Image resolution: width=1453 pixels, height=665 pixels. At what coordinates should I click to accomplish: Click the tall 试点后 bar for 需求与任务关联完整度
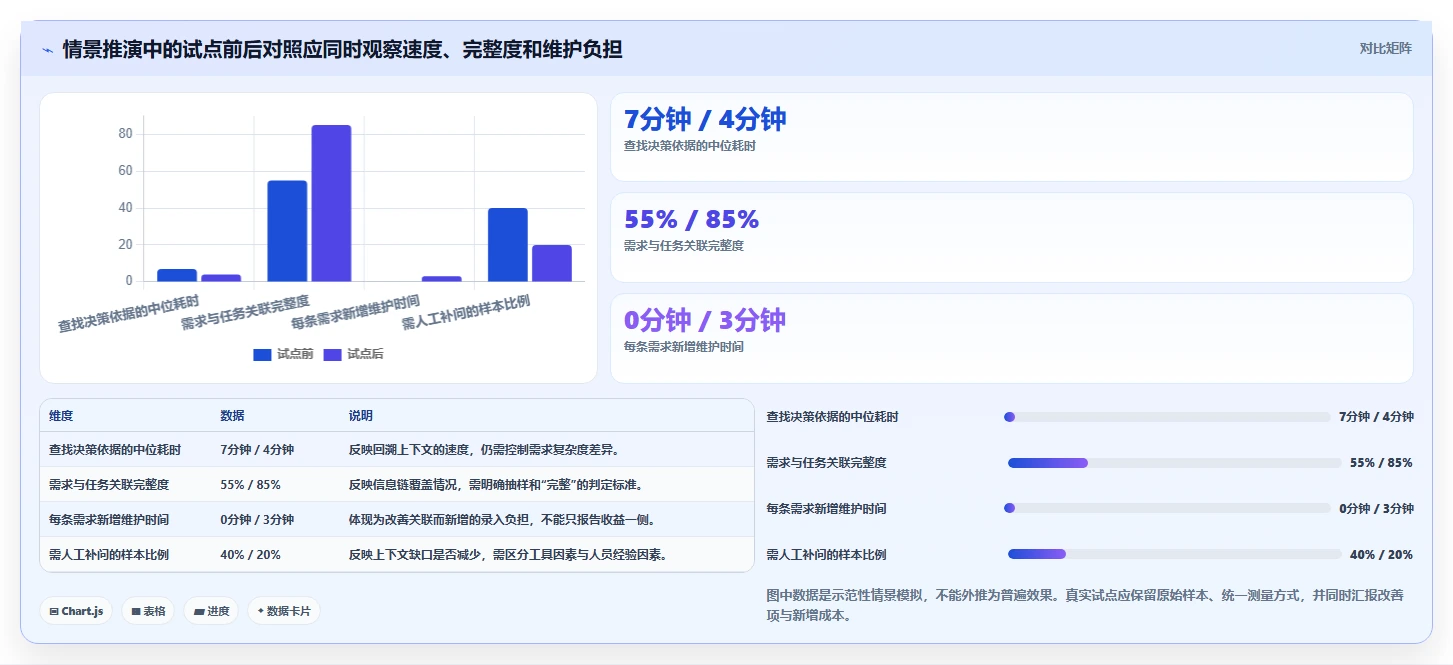click(331, 203)
